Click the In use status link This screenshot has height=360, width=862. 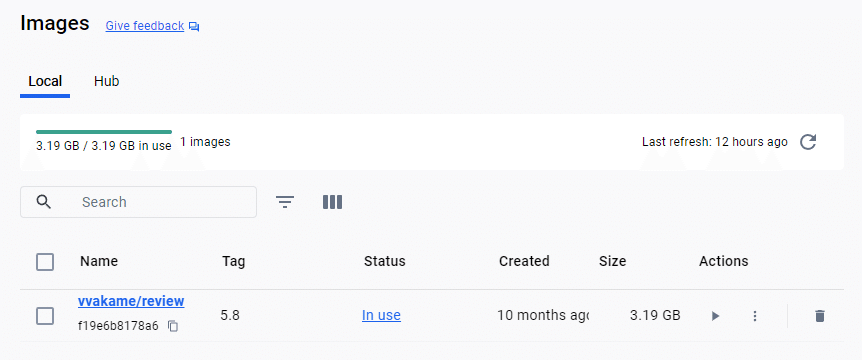[381, 315]
